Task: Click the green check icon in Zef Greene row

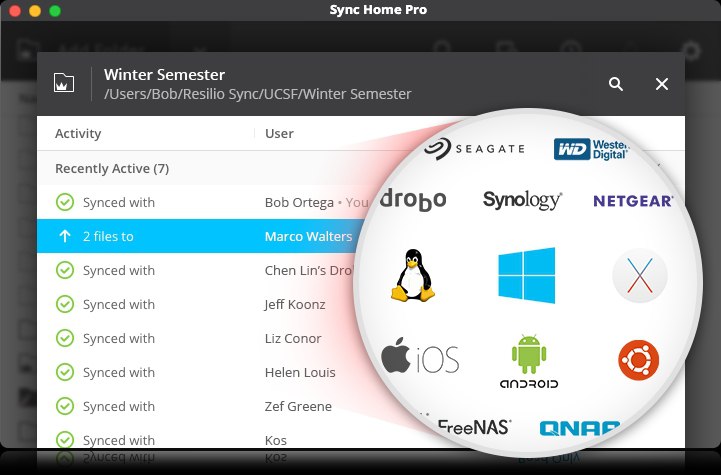Action: coord(65,406)
